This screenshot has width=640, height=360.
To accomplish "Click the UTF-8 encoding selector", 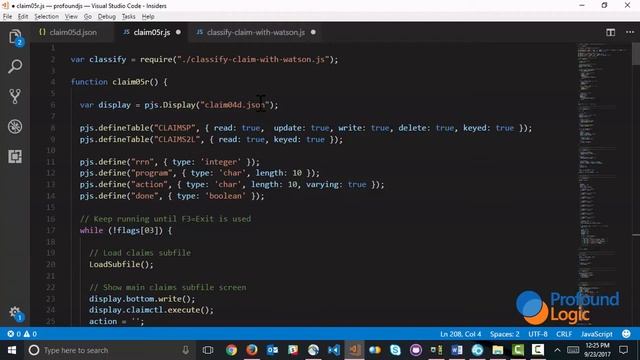I will tap(538, 334).
